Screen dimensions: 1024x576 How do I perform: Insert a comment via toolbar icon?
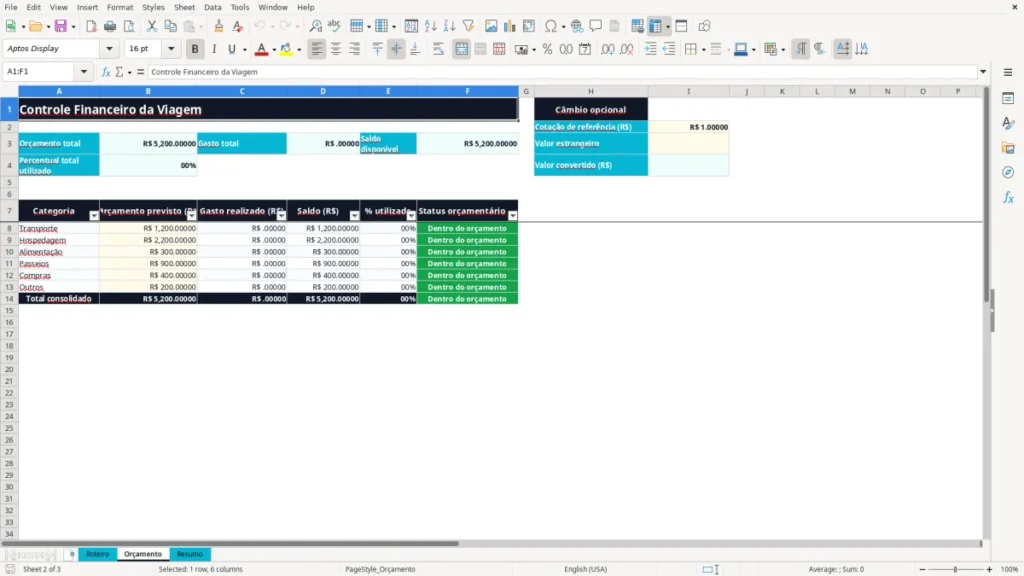pos(596,26)
